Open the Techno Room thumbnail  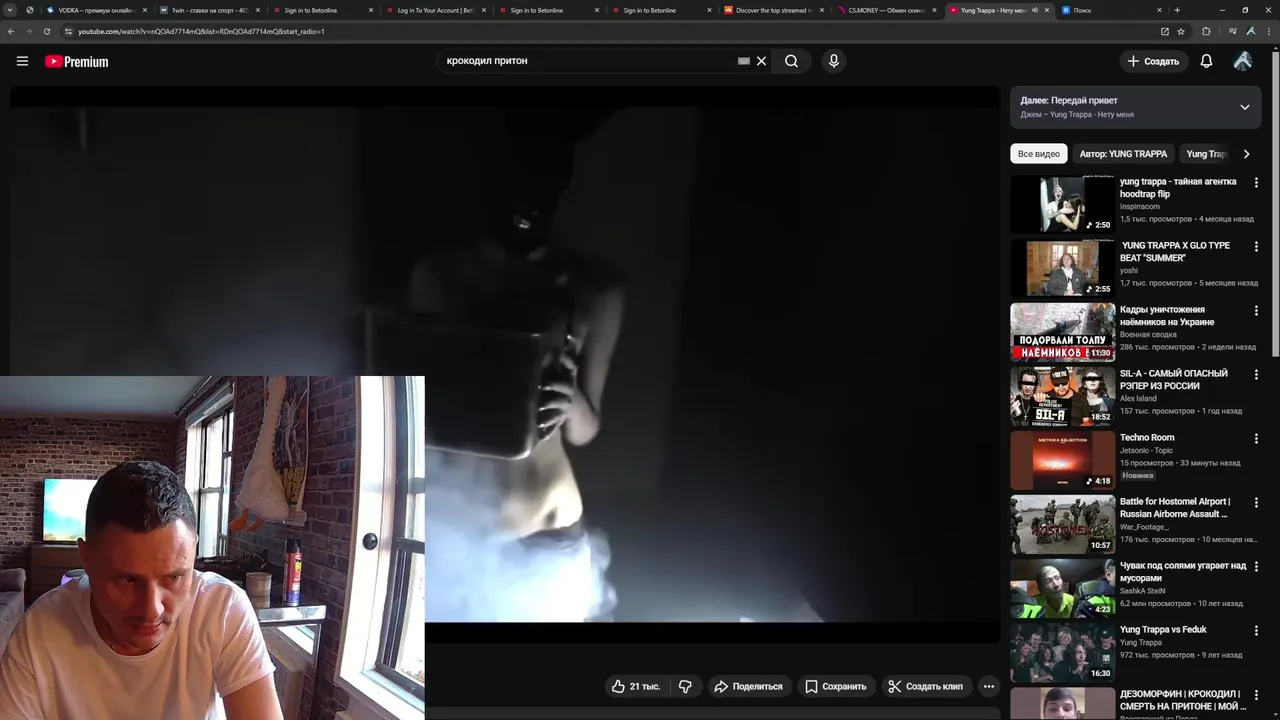click(1062, 460)
